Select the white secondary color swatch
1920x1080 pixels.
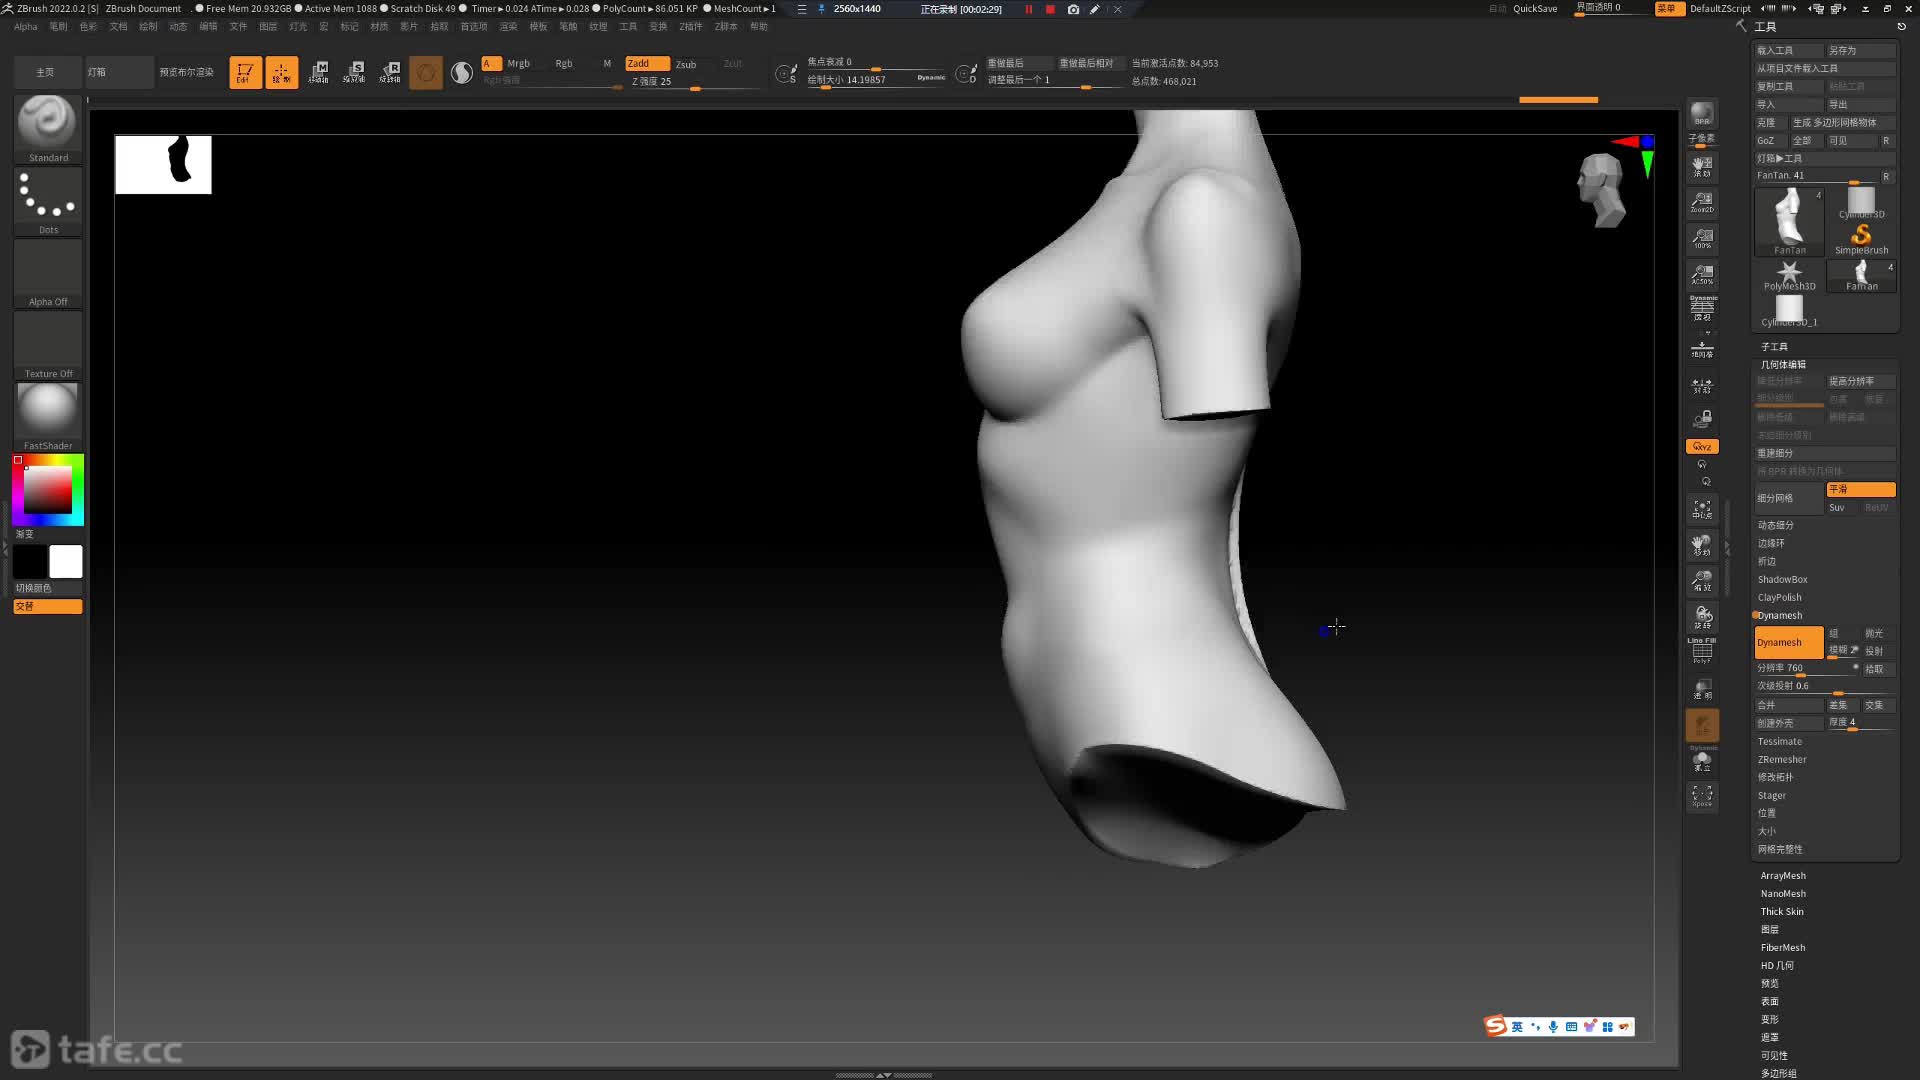tap(66, 562)
